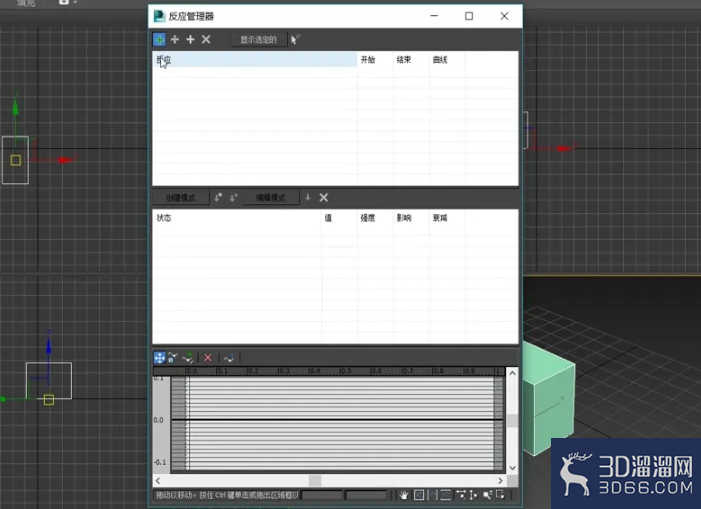Screen dimensions: 701x509
Task: Click the cursor filter icon beside 显示选定的
Action: pyautogui.click(x=295, y=39)
